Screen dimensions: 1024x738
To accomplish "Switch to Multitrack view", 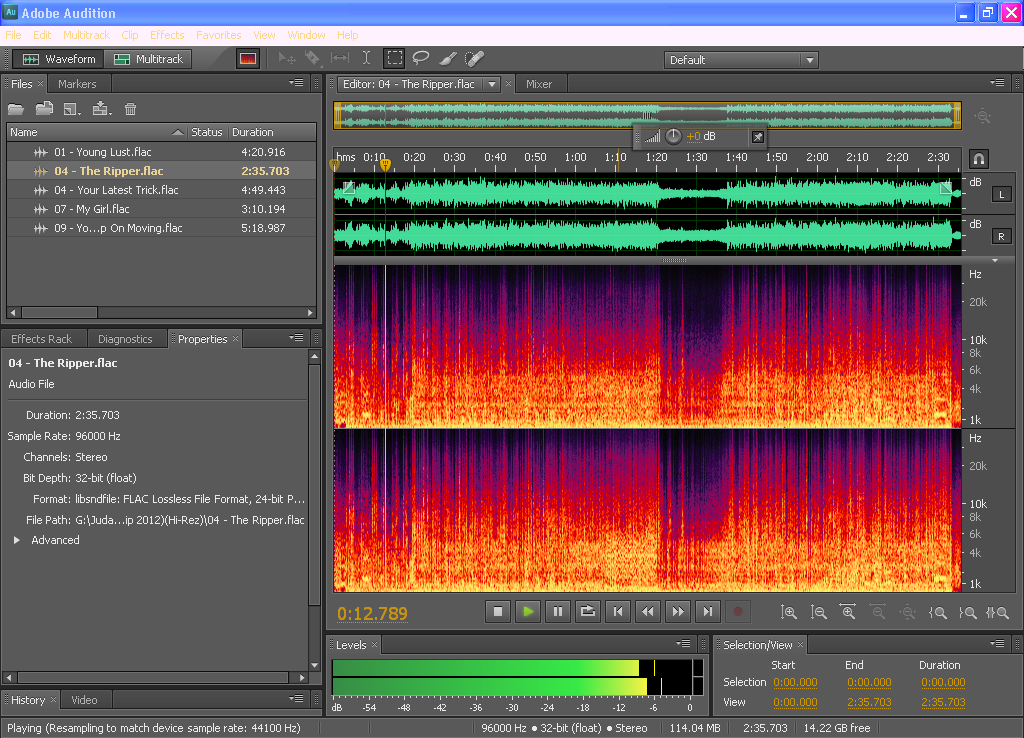I will point(148,59).
